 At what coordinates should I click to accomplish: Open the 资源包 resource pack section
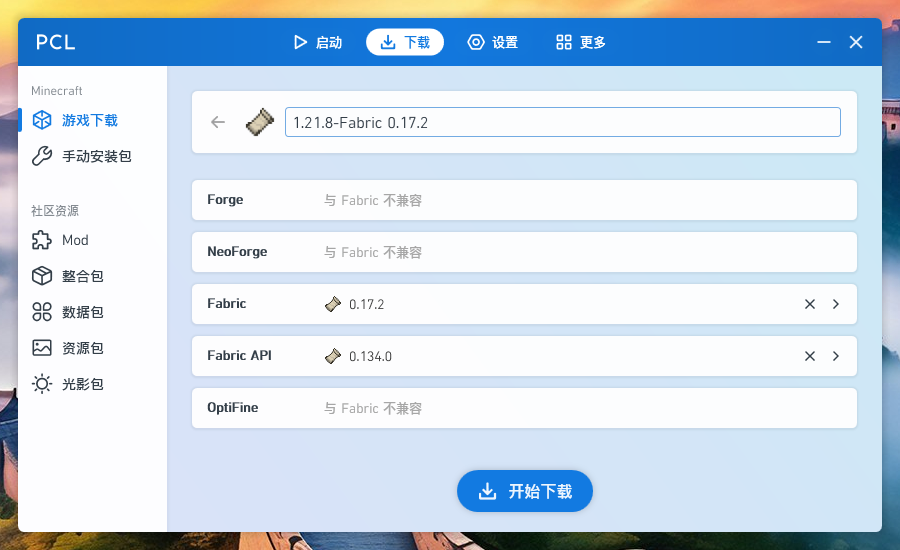point(82,348)
